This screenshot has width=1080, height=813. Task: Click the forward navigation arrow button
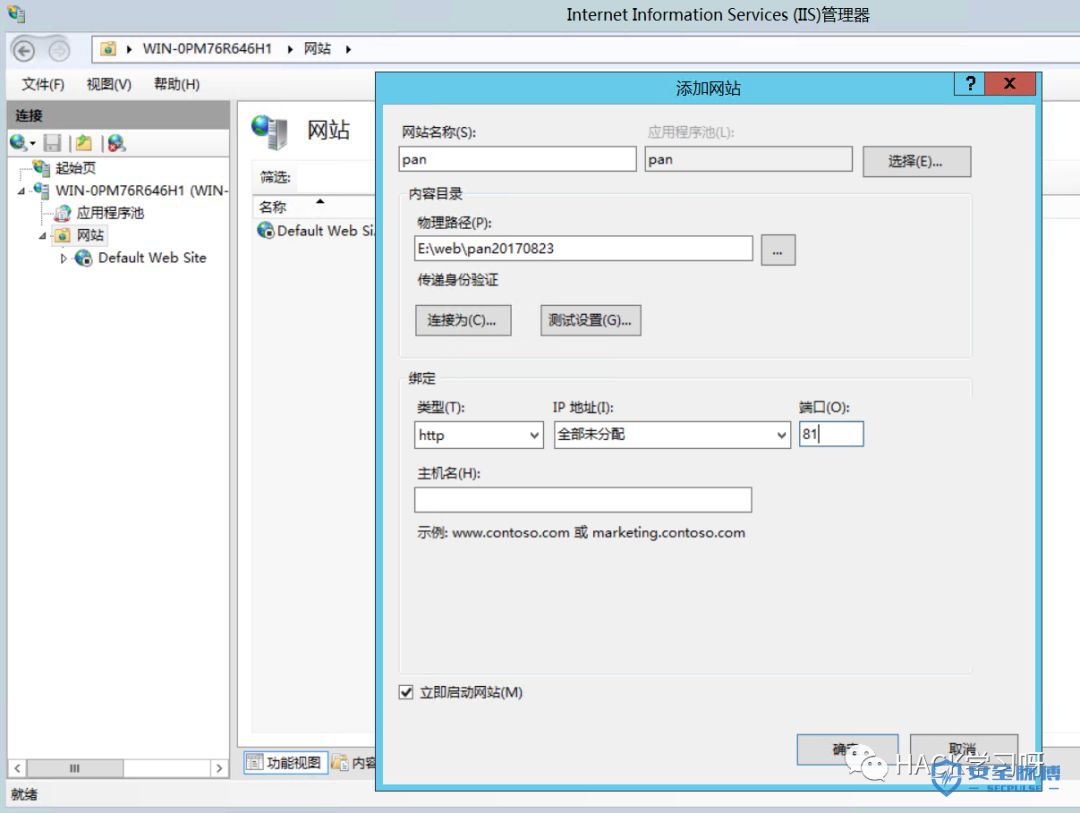[59, 50]
